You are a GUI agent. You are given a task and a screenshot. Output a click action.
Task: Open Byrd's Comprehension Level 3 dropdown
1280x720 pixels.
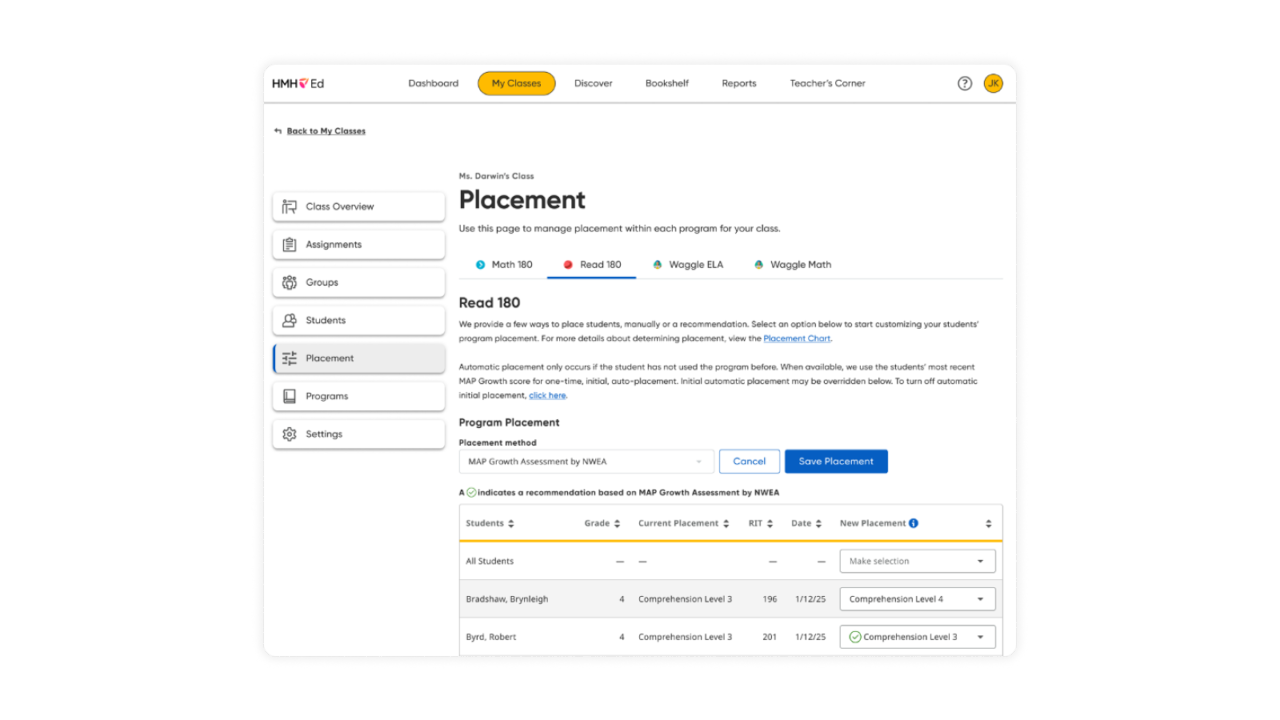(917, 637)
